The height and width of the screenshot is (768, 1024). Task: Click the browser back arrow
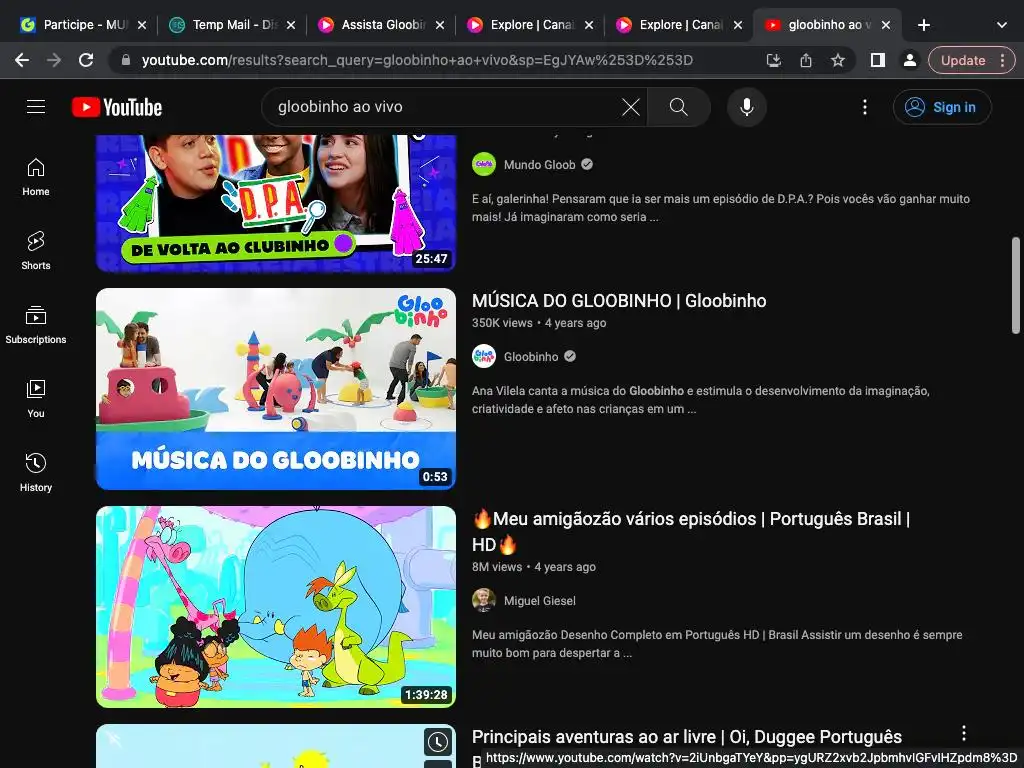(22, 60)
